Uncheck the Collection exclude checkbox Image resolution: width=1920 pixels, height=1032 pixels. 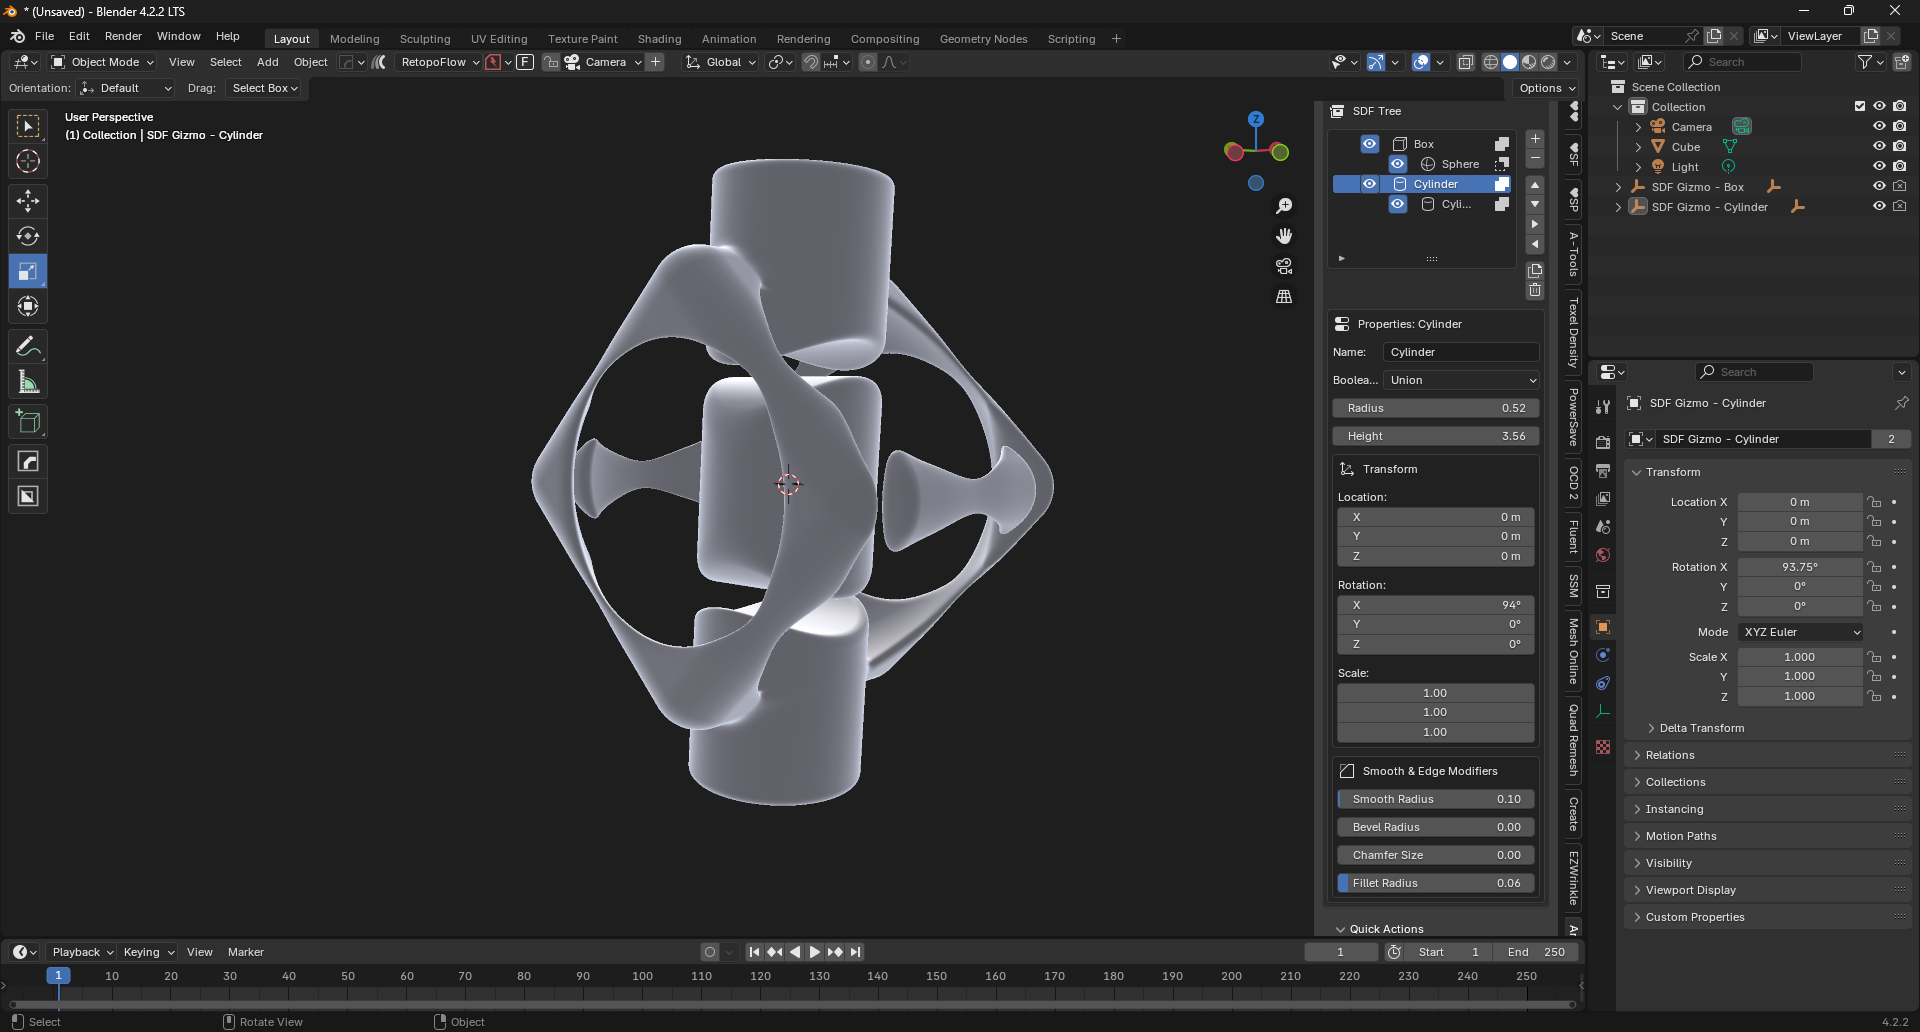coord(1859,107)
